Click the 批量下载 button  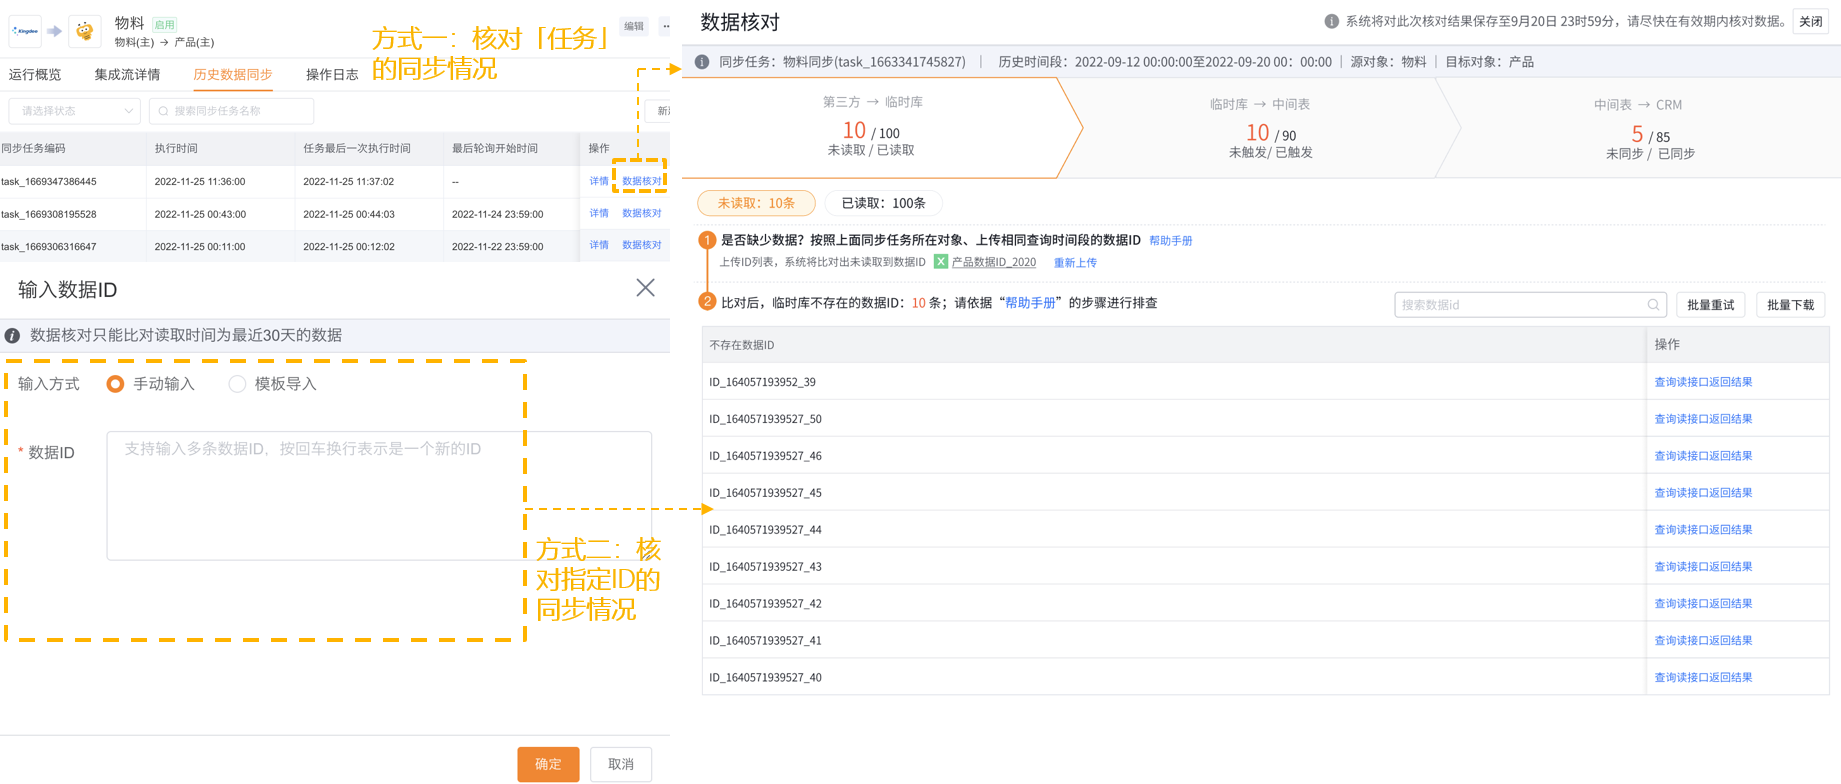tap(1790, 305)
